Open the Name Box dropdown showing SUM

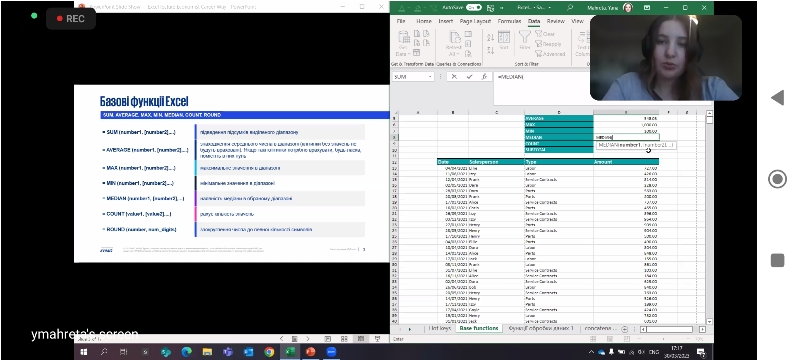430,76
